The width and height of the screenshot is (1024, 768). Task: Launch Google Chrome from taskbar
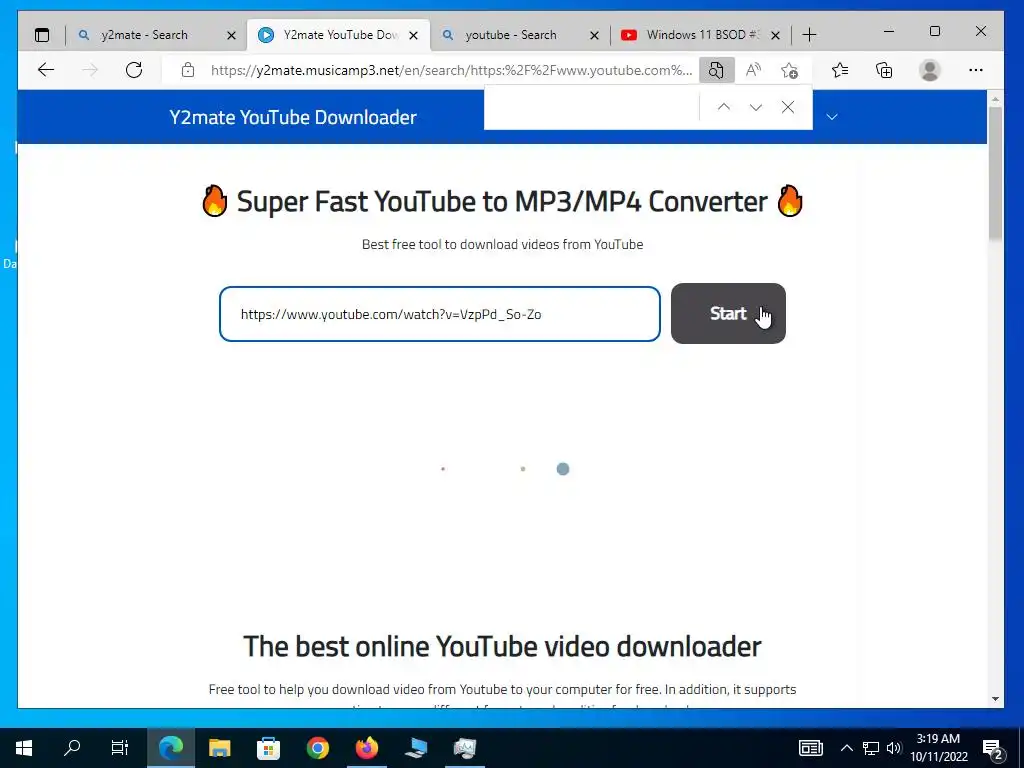[317, 748]
